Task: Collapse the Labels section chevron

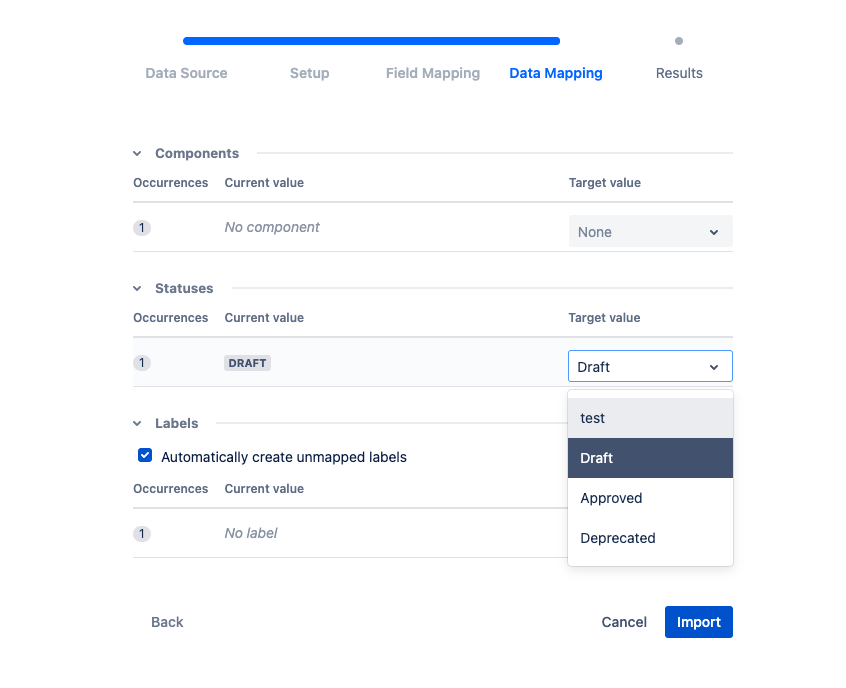Action: (138, 424)
